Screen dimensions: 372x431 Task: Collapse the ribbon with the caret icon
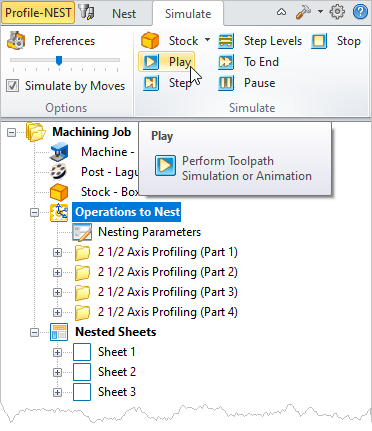pyautogui.click(x=282, y=12)
